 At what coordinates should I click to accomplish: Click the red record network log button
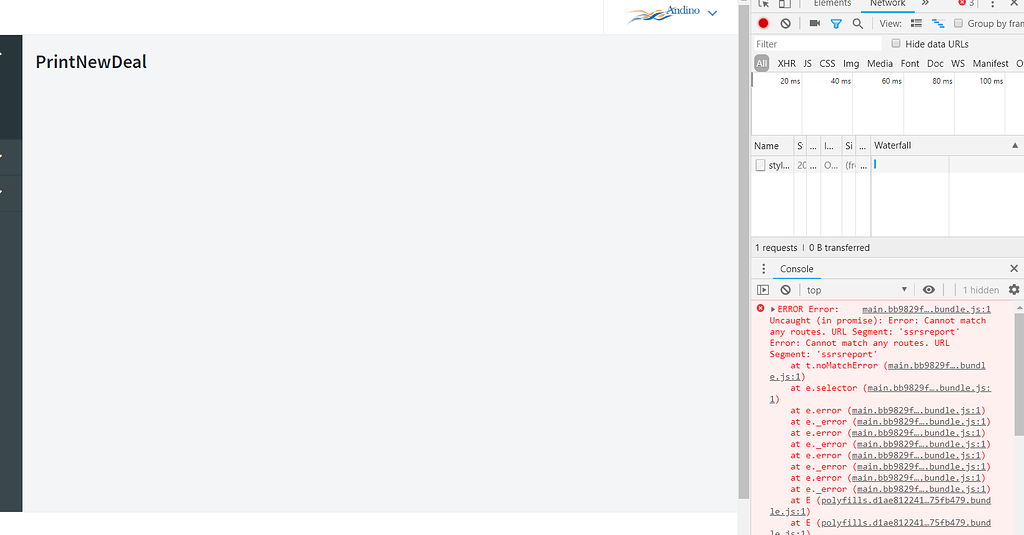pos(763,24)
